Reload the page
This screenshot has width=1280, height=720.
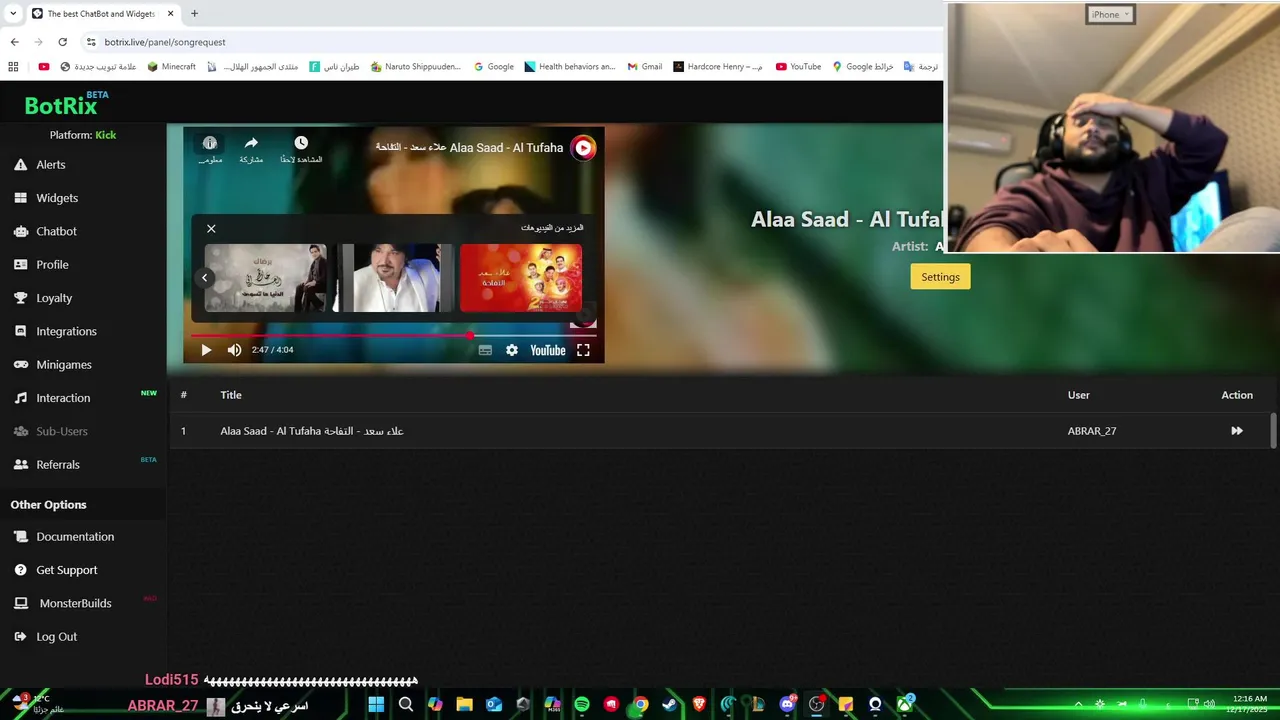[62, 42]
